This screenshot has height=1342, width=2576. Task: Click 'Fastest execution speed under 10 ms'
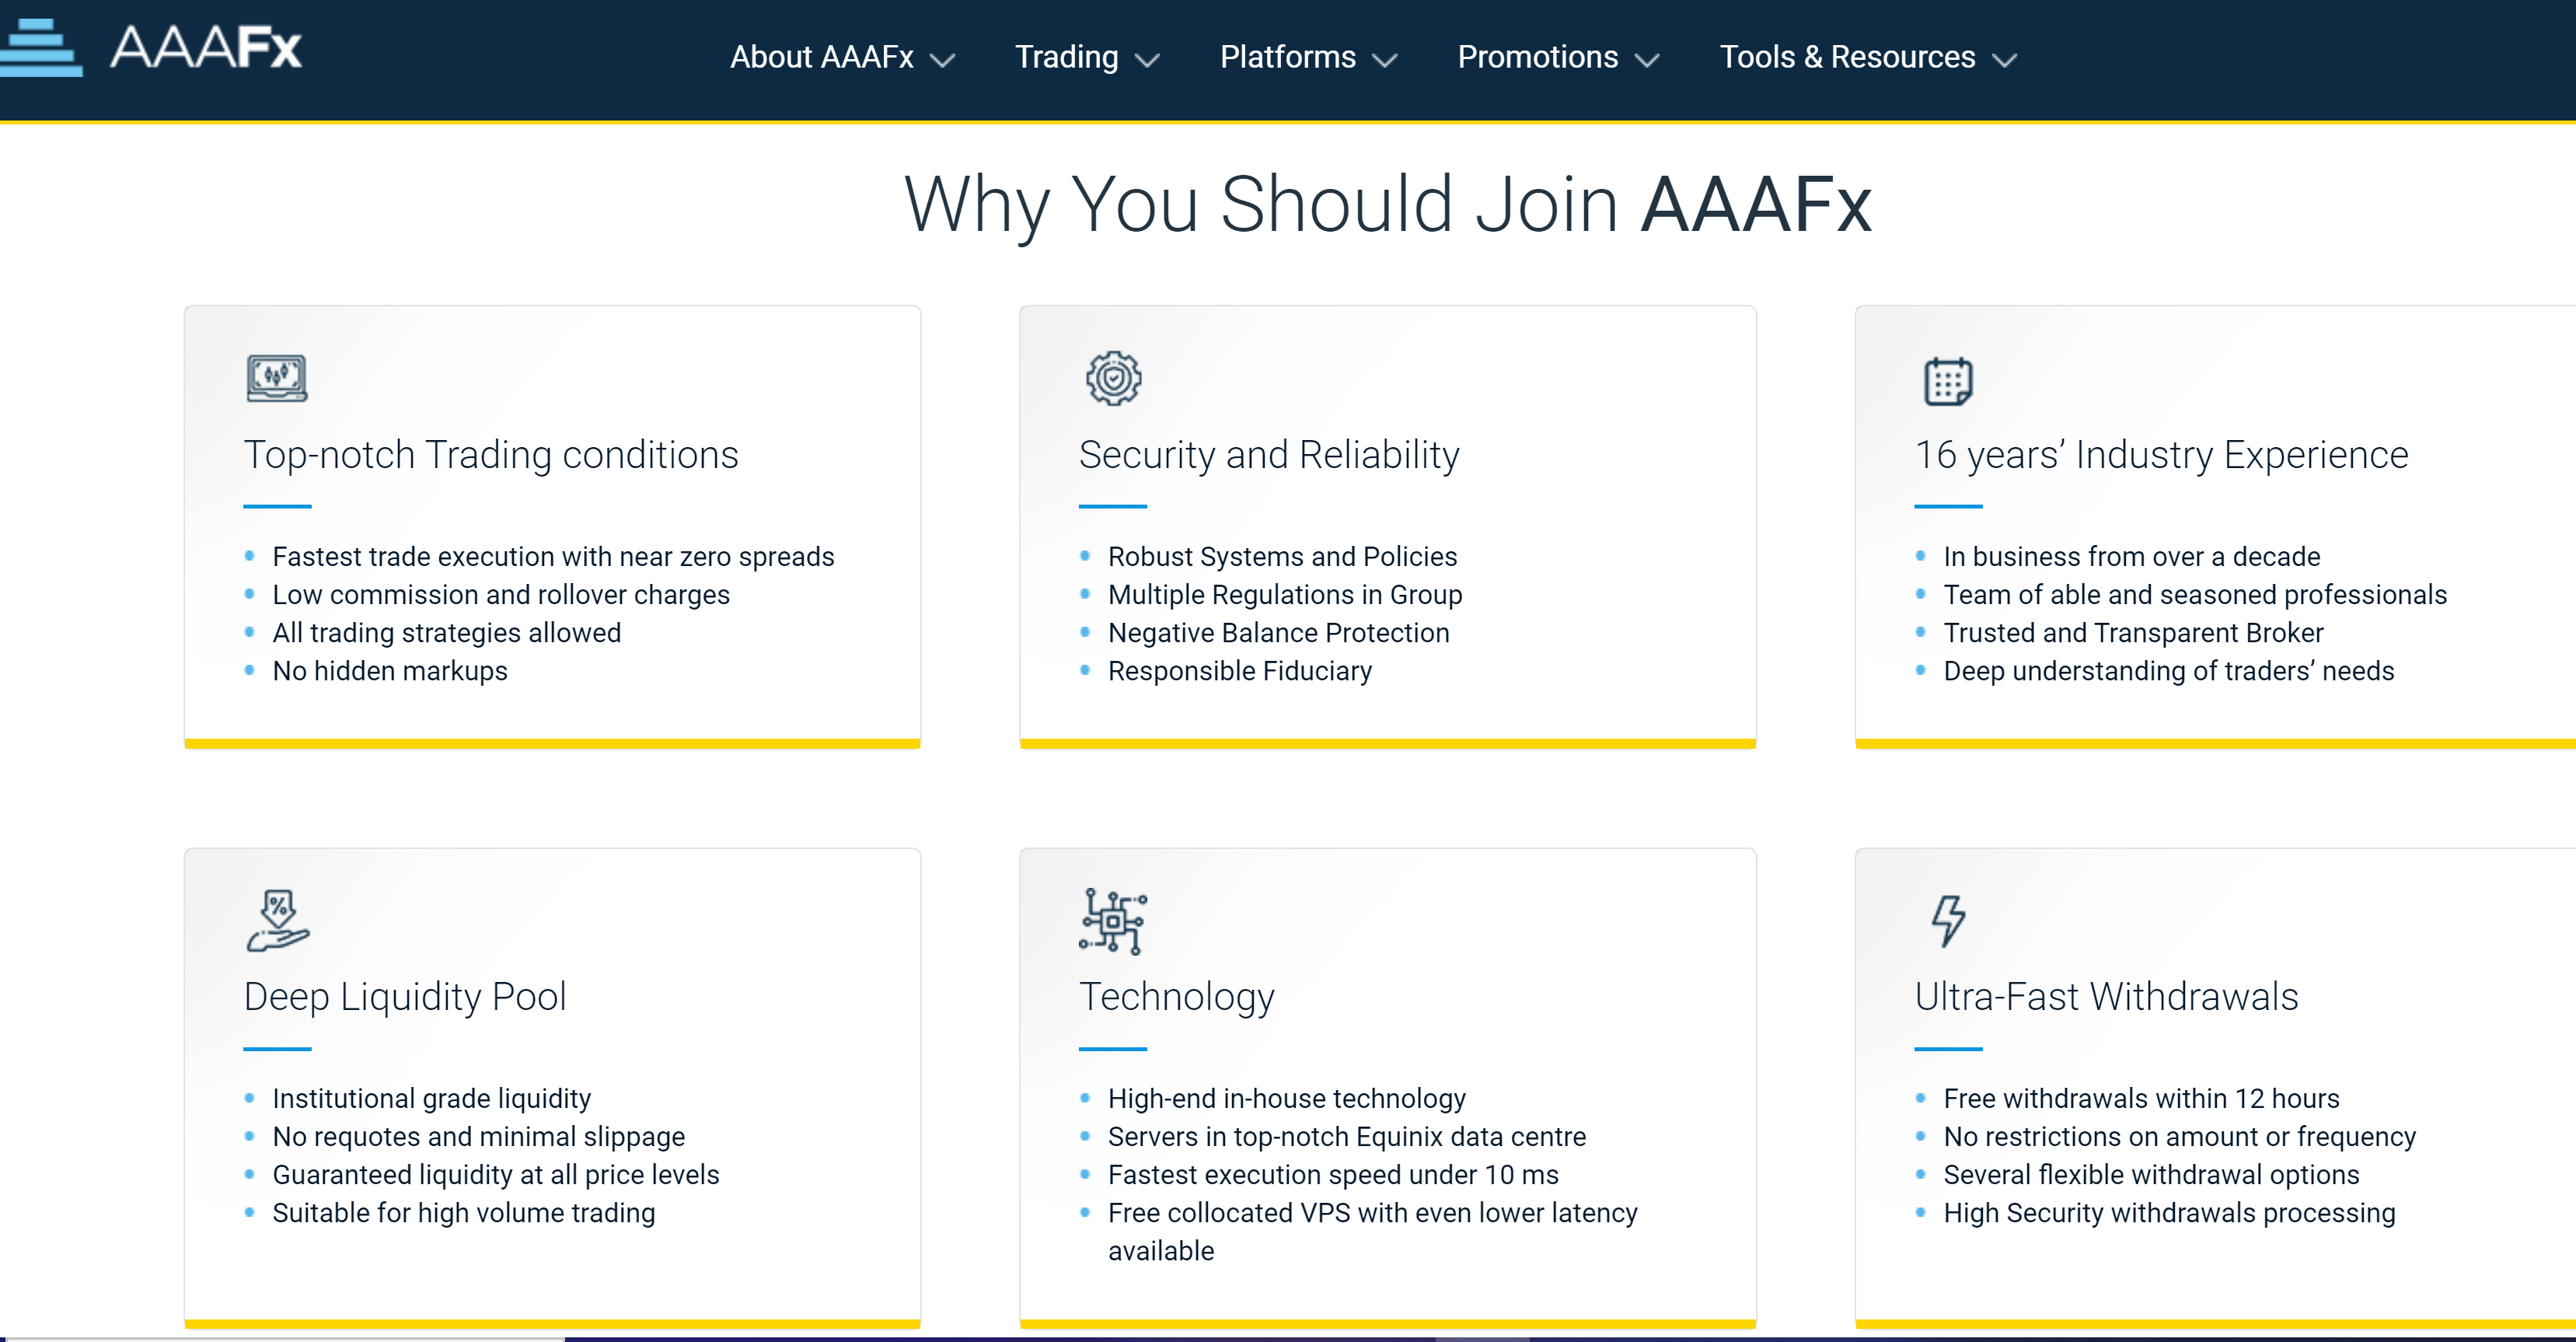1333,1175
